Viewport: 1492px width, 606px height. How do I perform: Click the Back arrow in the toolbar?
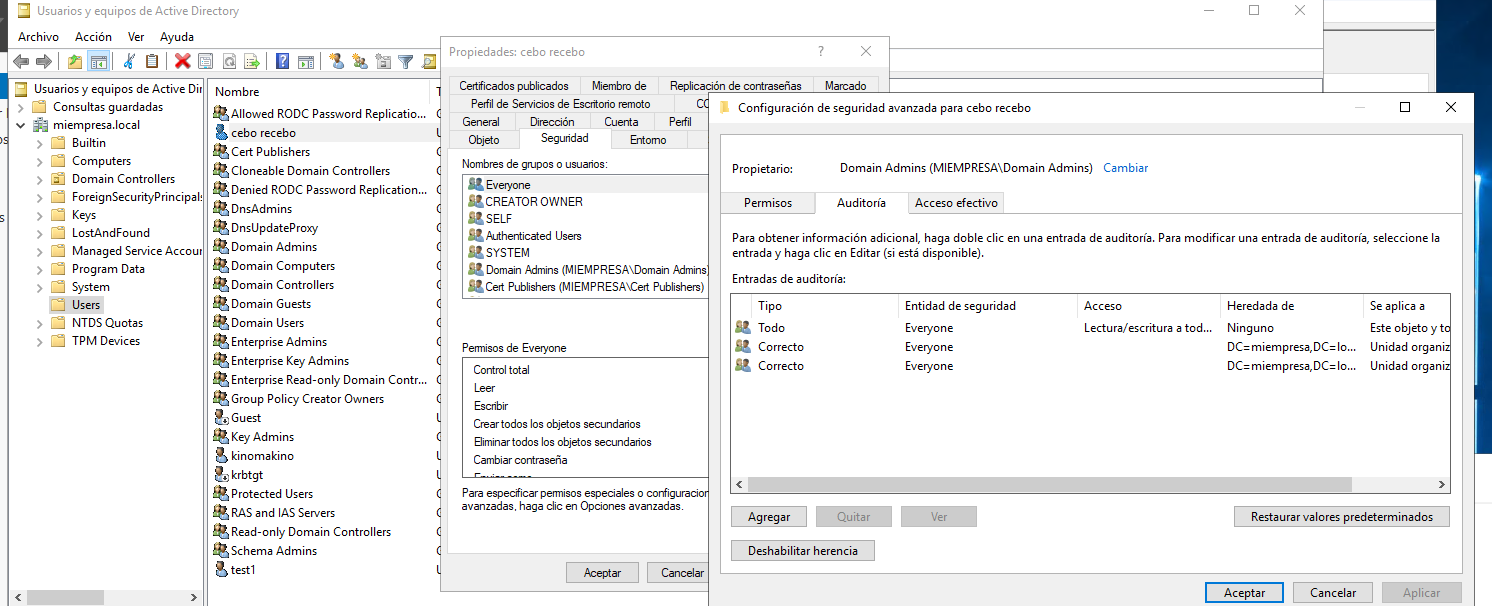coord(21,61)
